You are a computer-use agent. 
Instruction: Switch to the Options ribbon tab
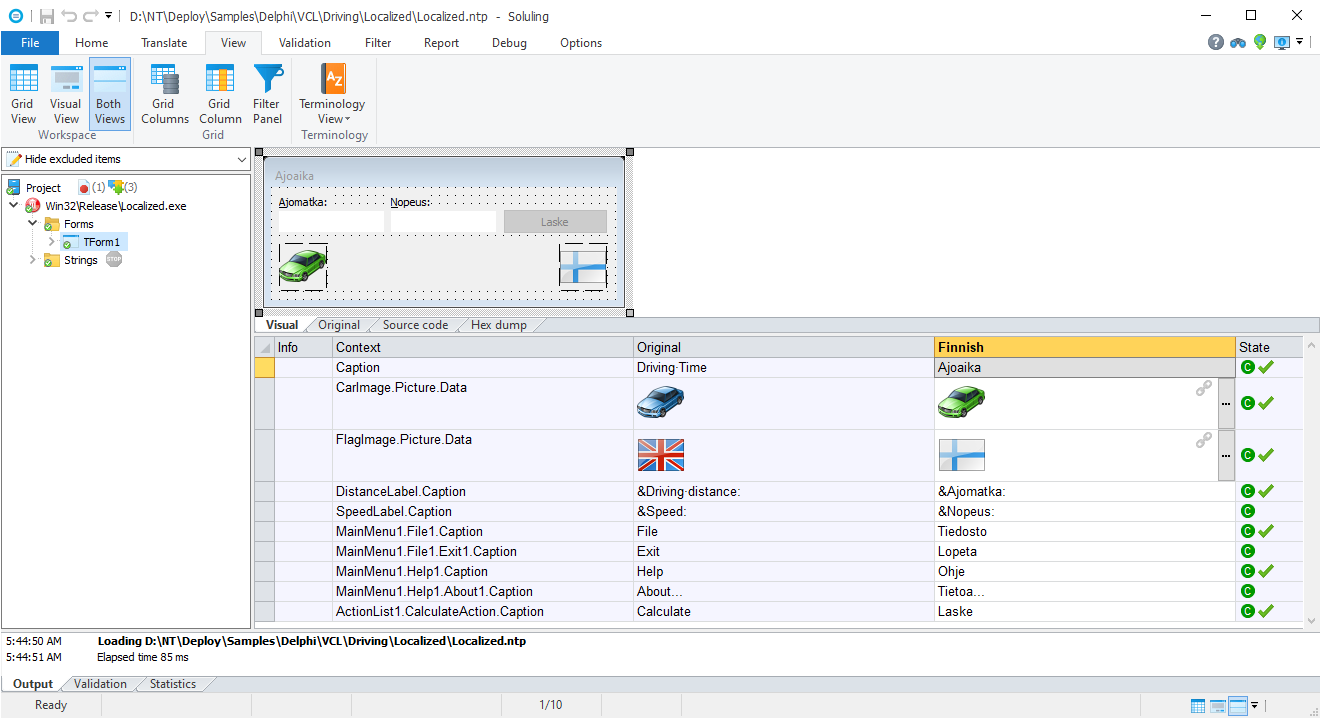pos(581,43)
